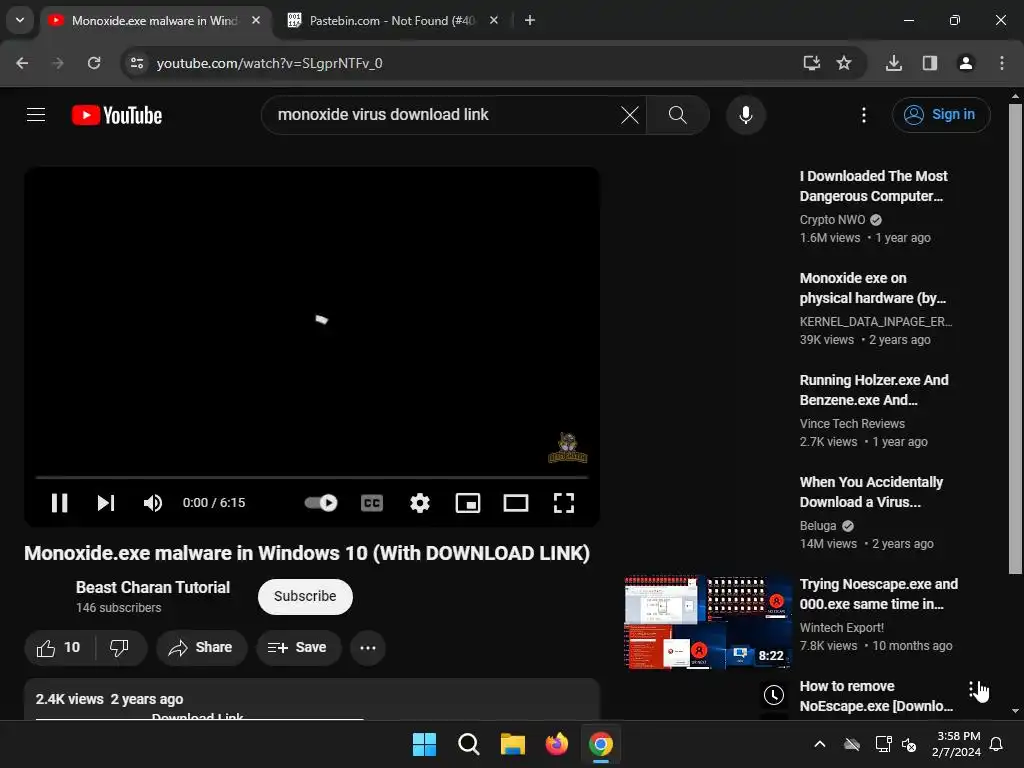Toggle the autoplay switch in player

click(x=321, y=503)
